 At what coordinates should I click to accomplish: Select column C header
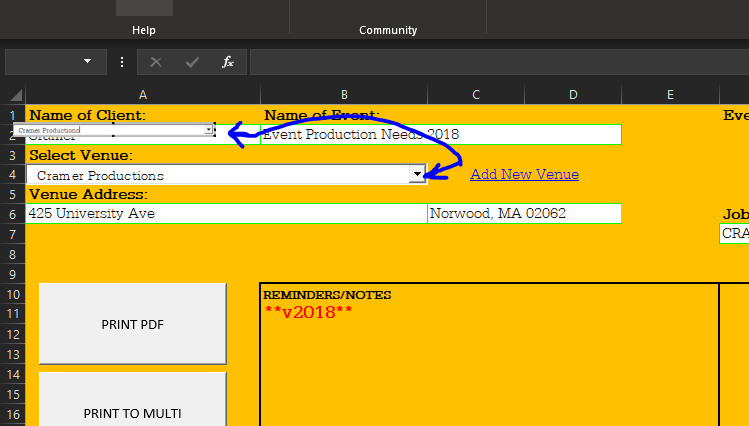coord(476,95)
